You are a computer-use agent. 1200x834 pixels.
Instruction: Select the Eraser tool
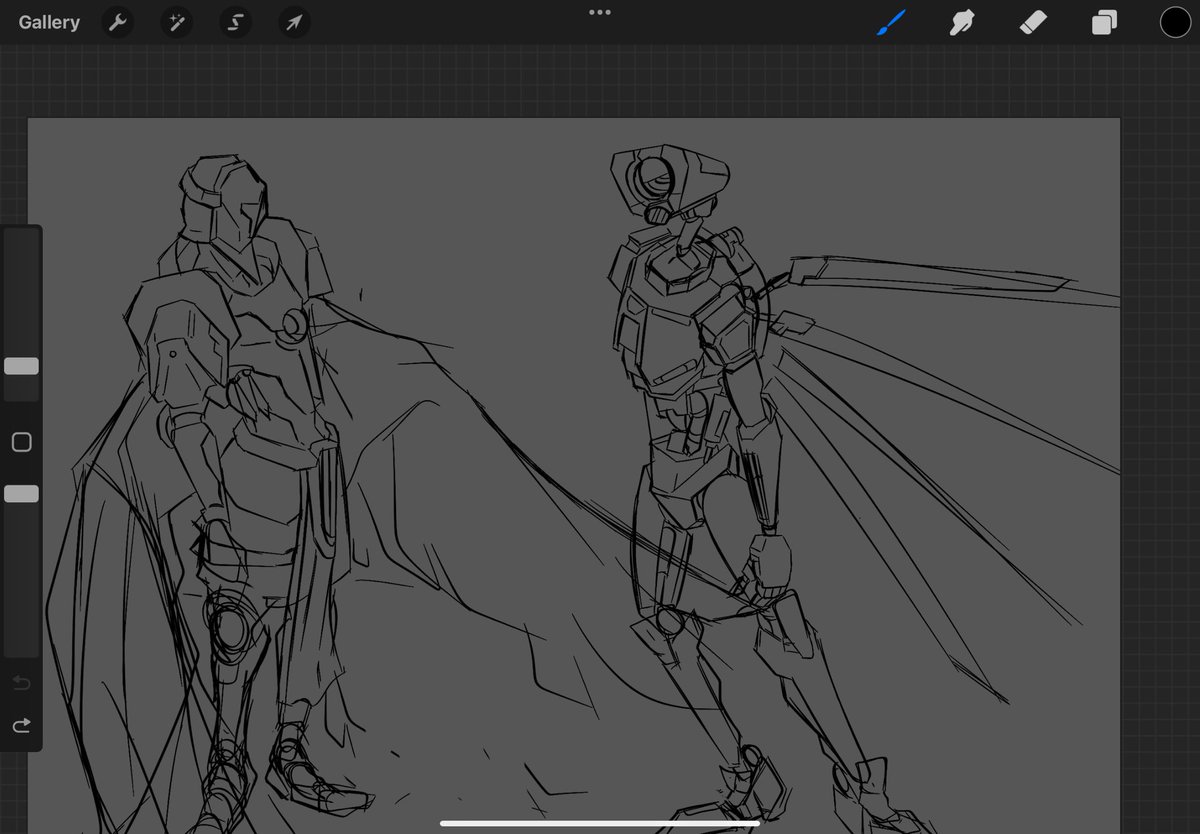tap(1033, 22)
